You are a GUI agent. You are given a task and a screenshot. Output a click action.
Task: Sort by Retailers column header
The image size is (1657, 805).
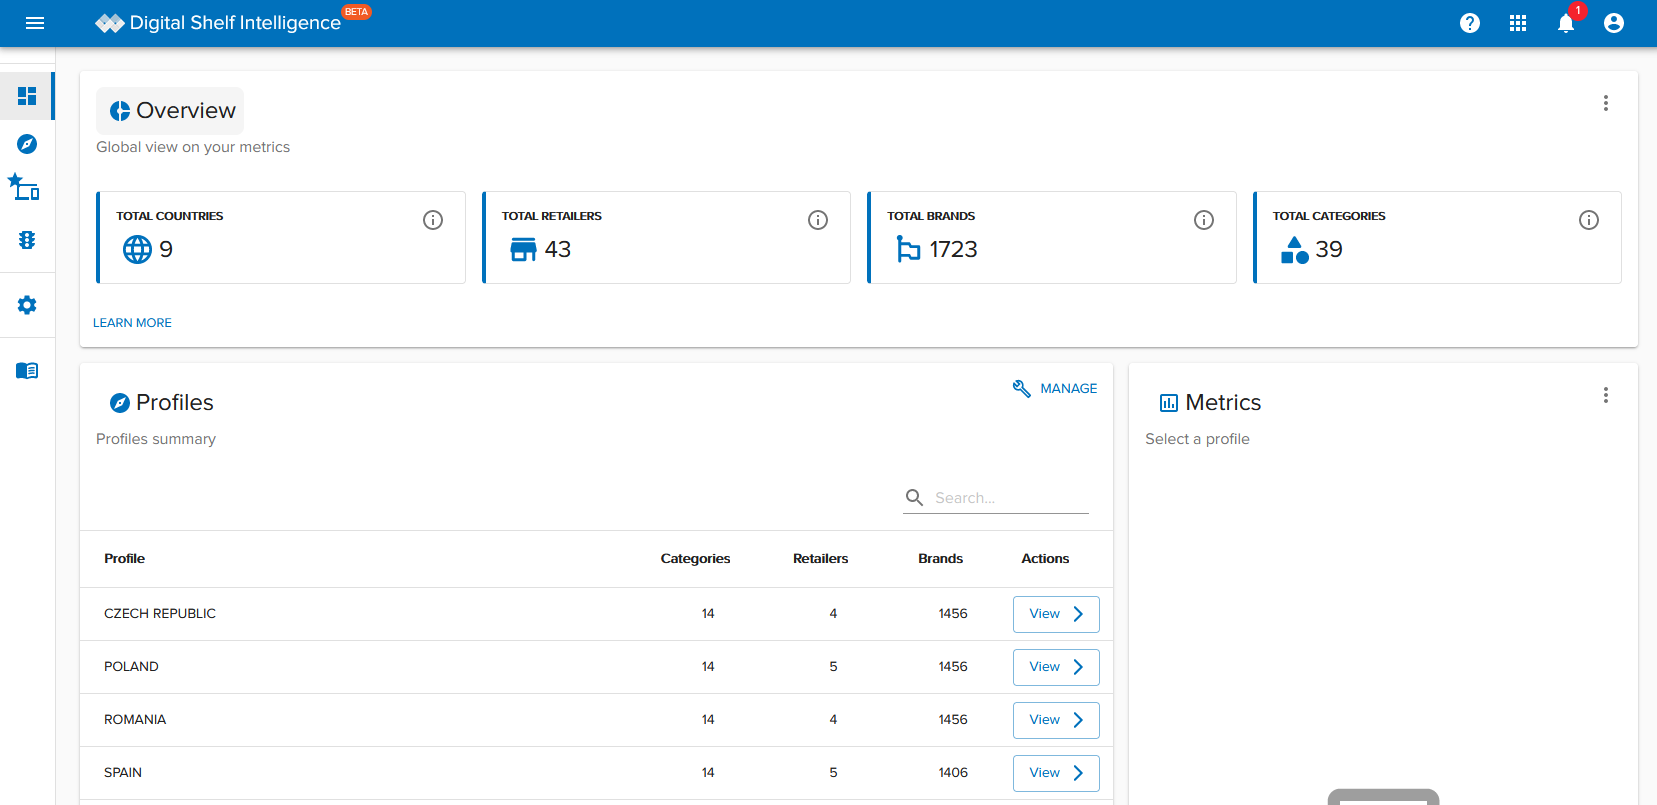coord(820,559)
